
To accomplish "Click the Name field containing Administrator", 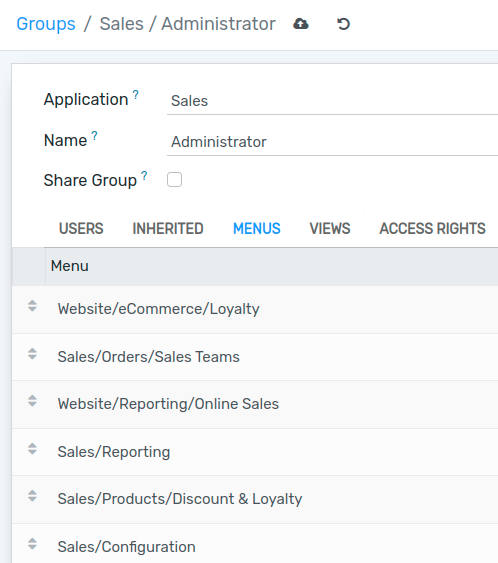I will pos(332,142).
